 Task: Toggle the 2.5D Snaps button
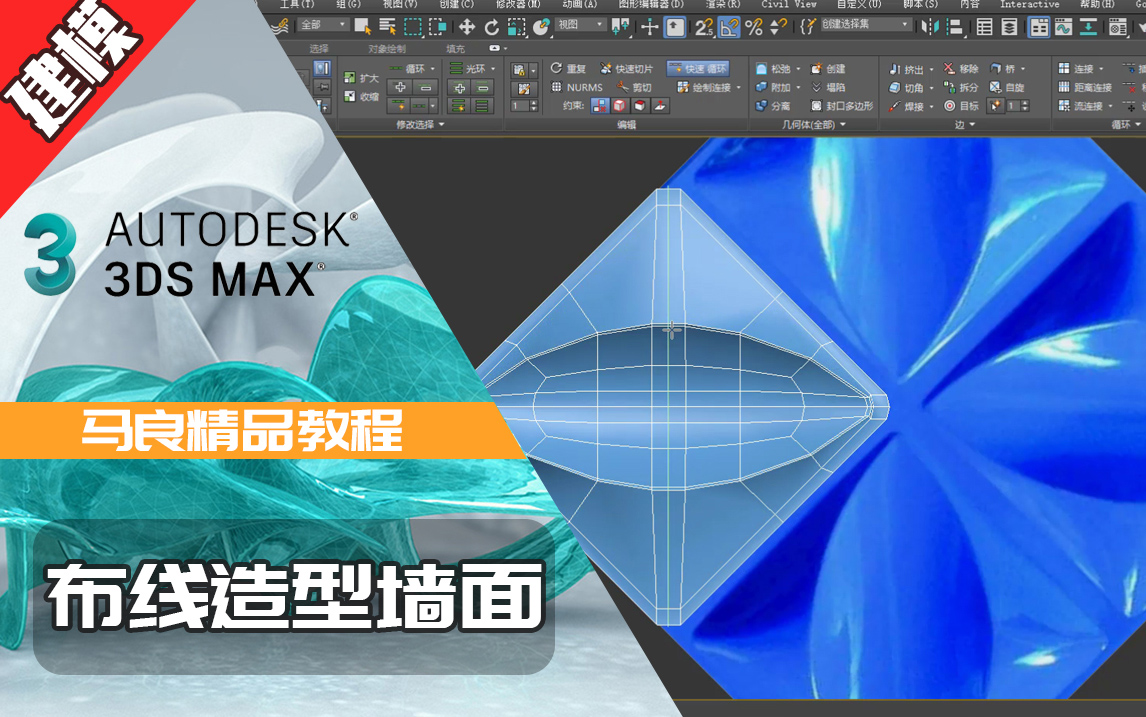click(703, 28)
